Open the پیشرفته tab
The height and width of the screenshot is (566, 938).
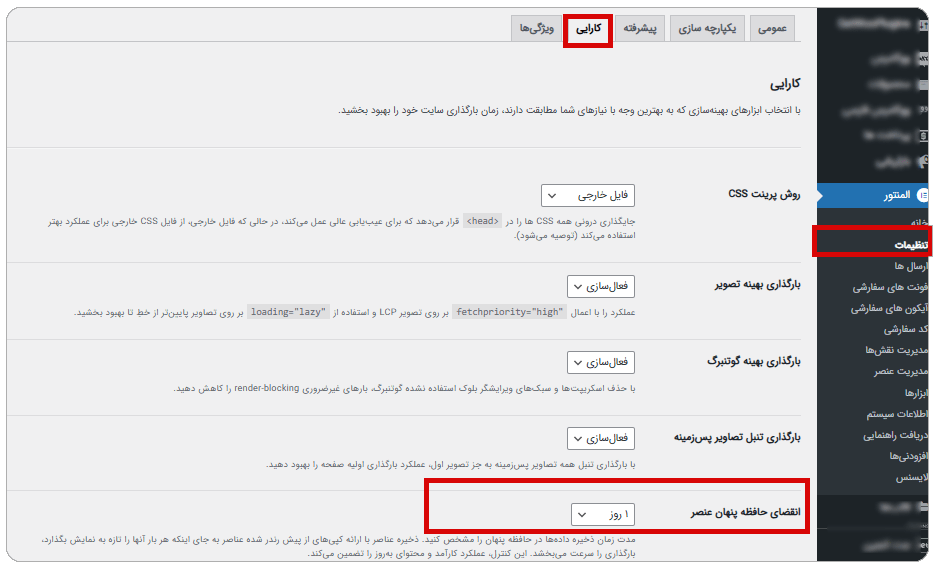pos(639,28)
